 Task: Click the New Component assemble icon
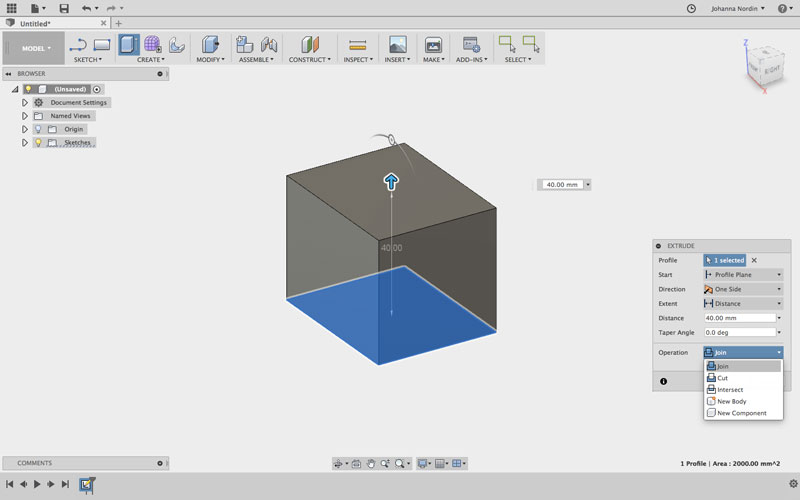point(244,45)
